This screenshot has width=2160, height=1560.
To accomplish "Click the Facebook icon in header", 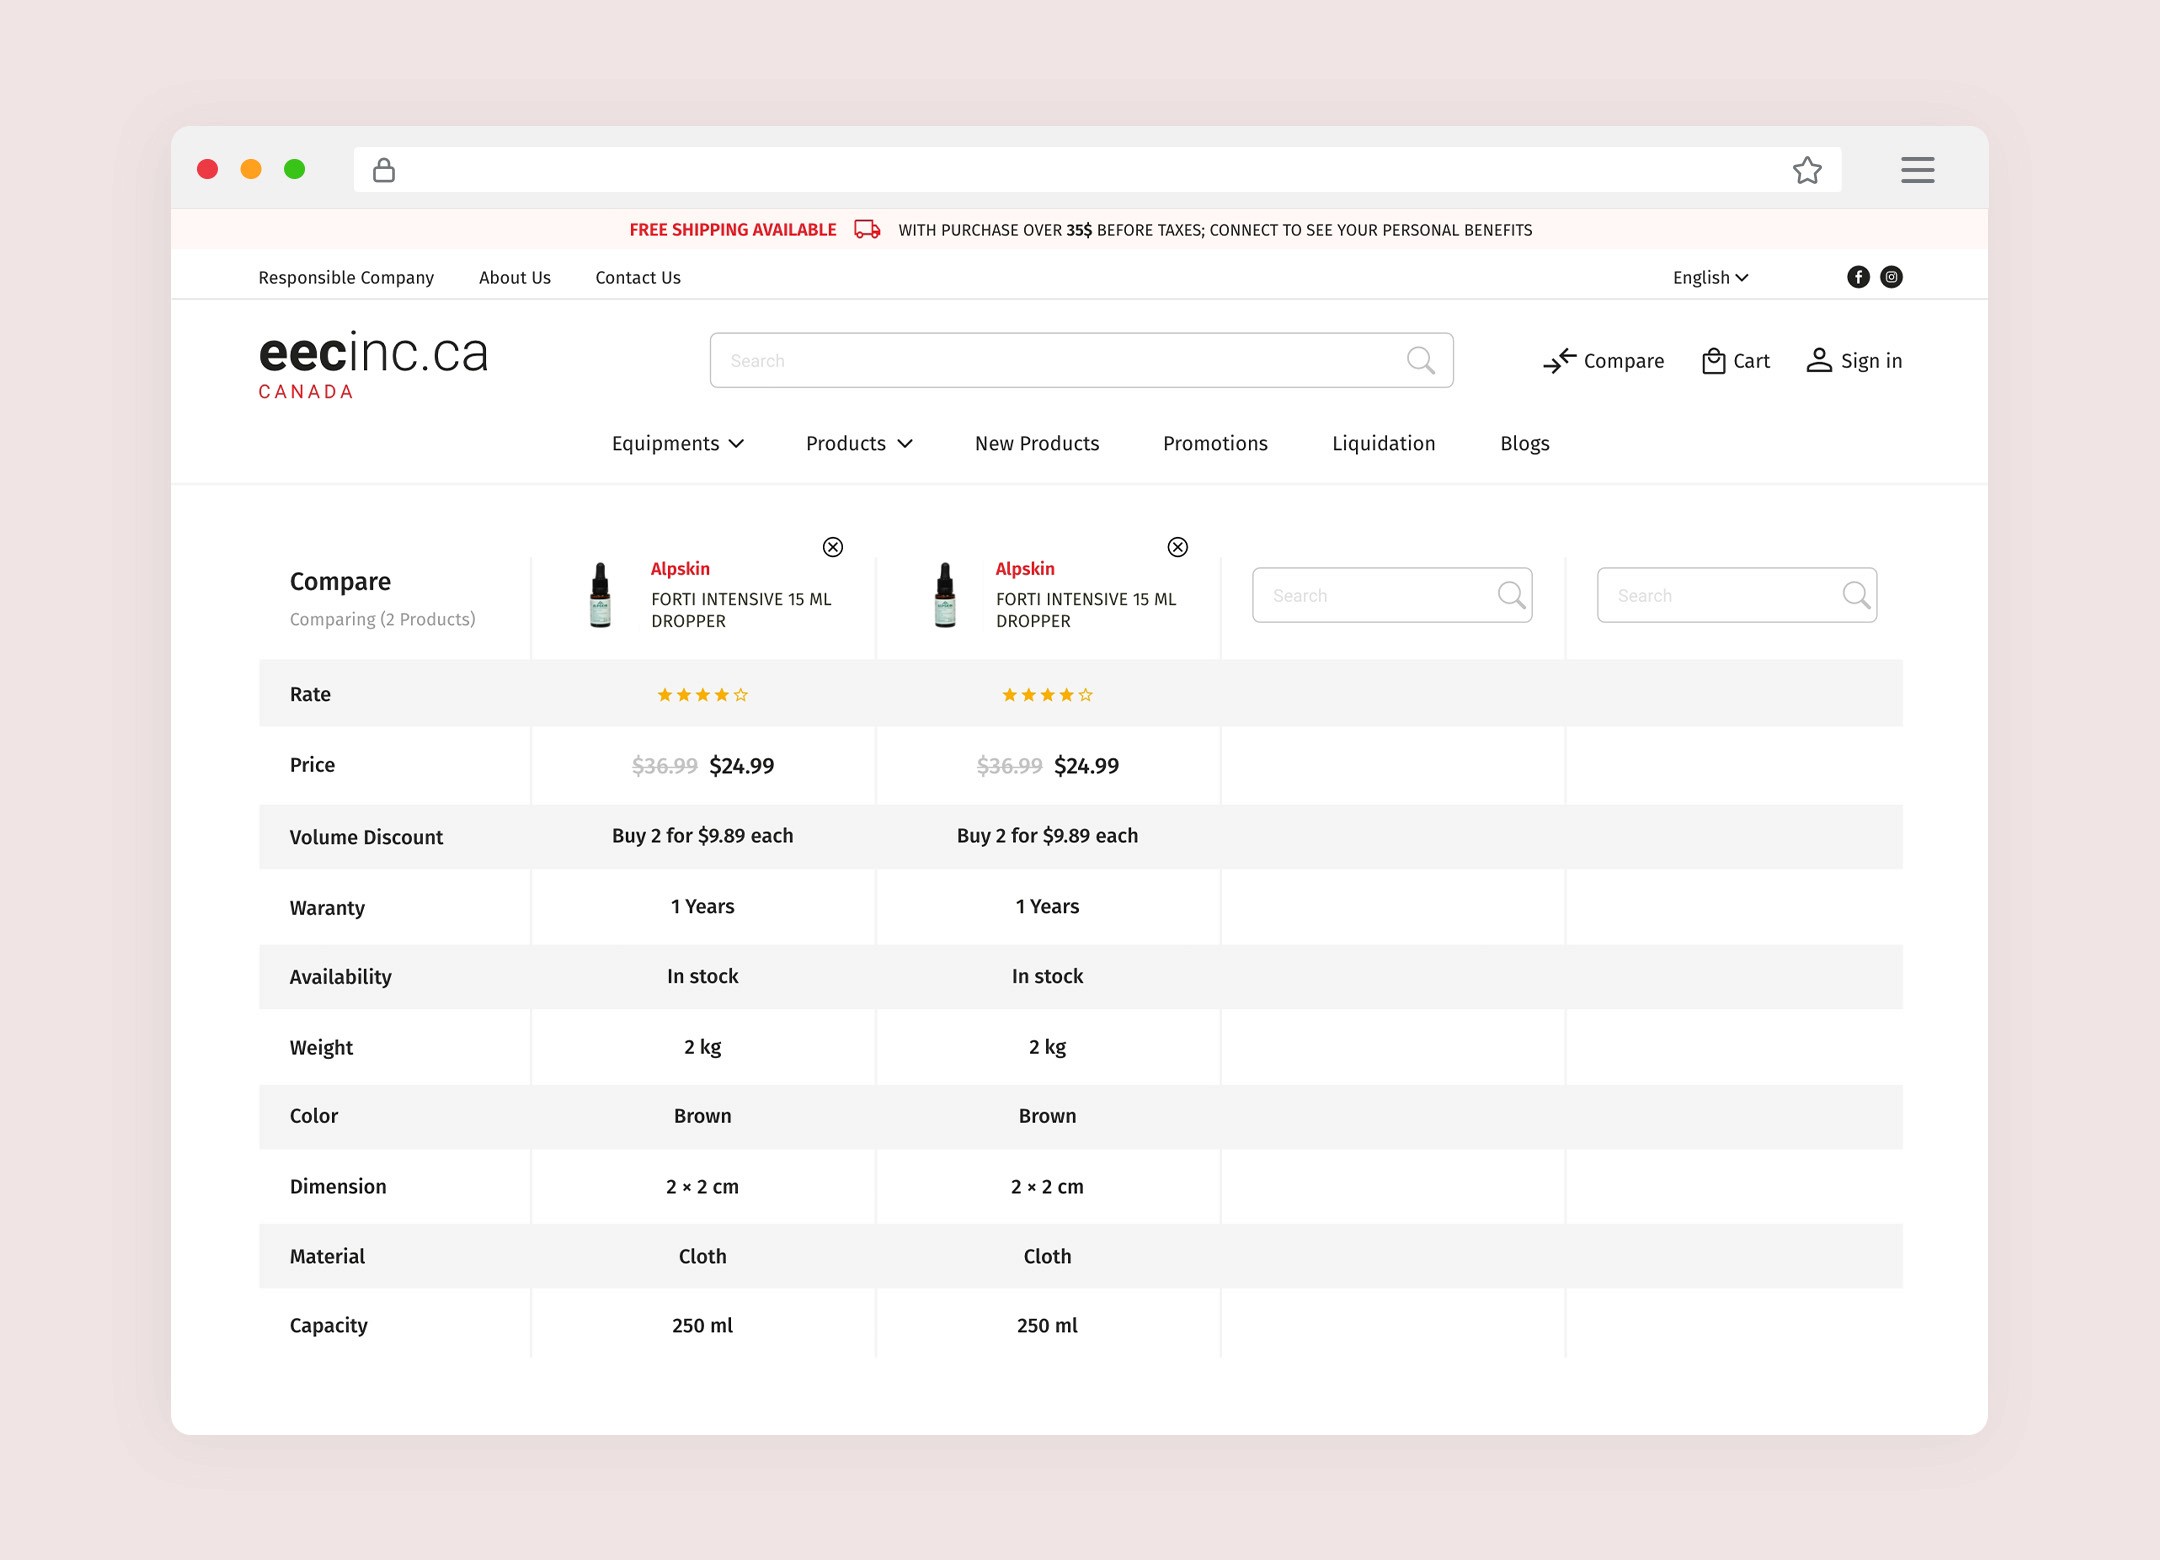I will (1857, 277).
